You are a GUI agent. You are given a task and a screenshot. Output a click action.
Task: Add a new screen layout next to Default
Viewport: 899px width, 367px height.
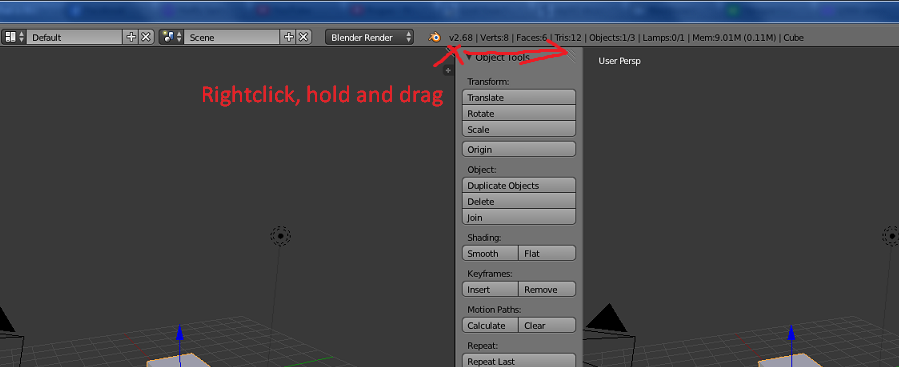(x=131, y=37)
